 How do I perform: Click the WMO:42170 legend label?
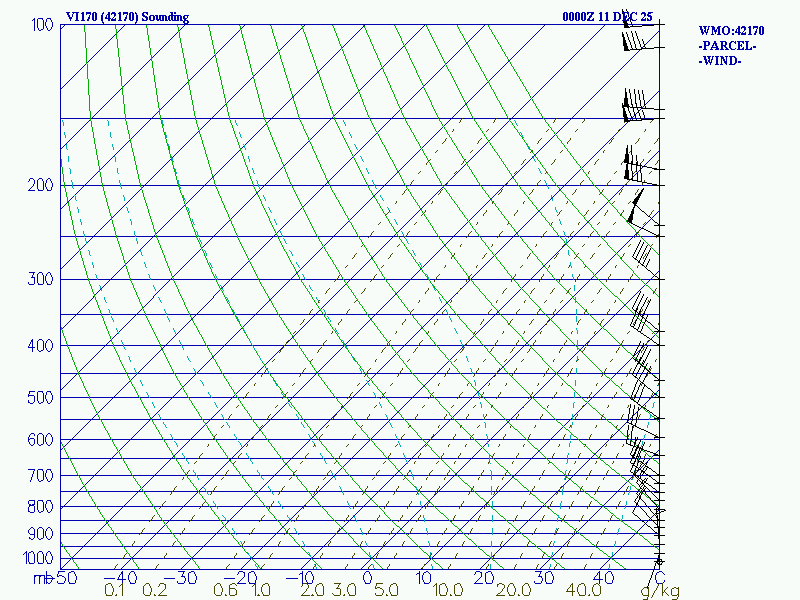pos(731,31)
